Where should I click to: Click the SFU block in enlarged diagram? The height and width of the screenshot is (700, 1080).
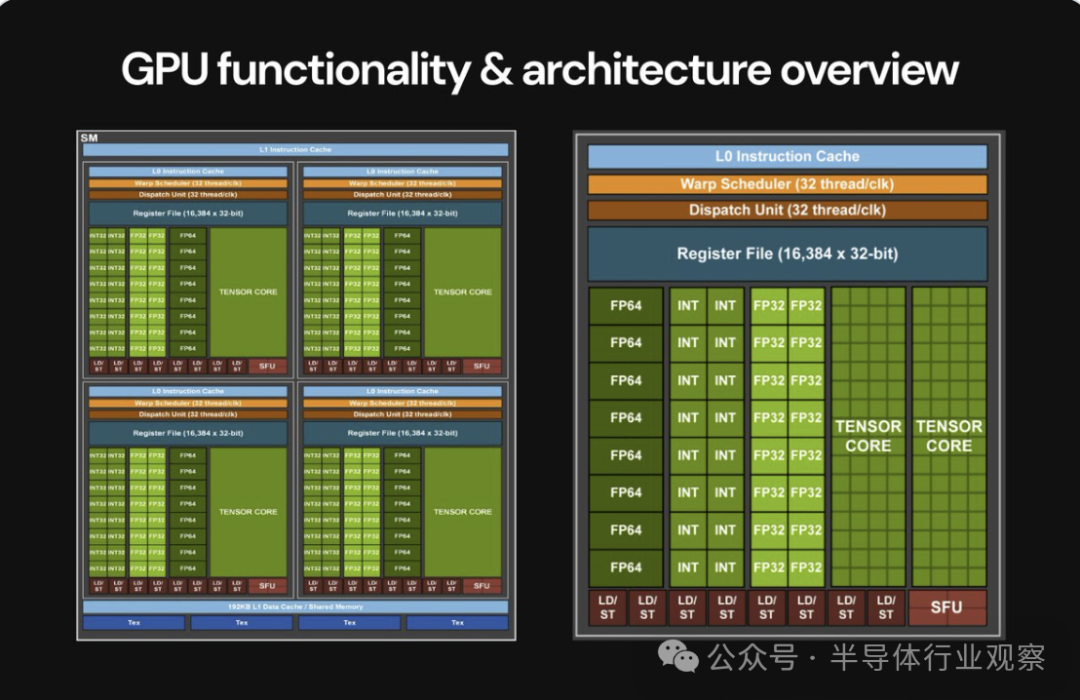(x=947, y=607)
